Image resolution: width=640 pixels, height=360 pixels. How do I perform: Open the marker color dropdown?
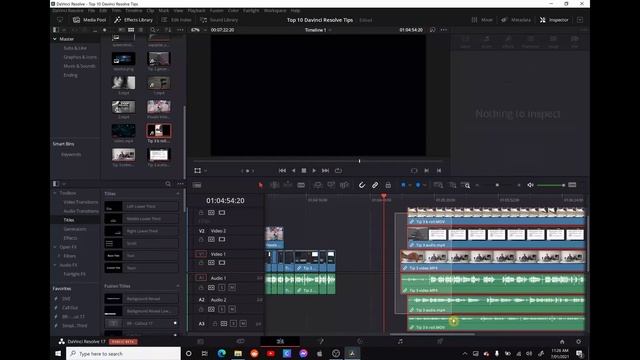coord(424,185)
